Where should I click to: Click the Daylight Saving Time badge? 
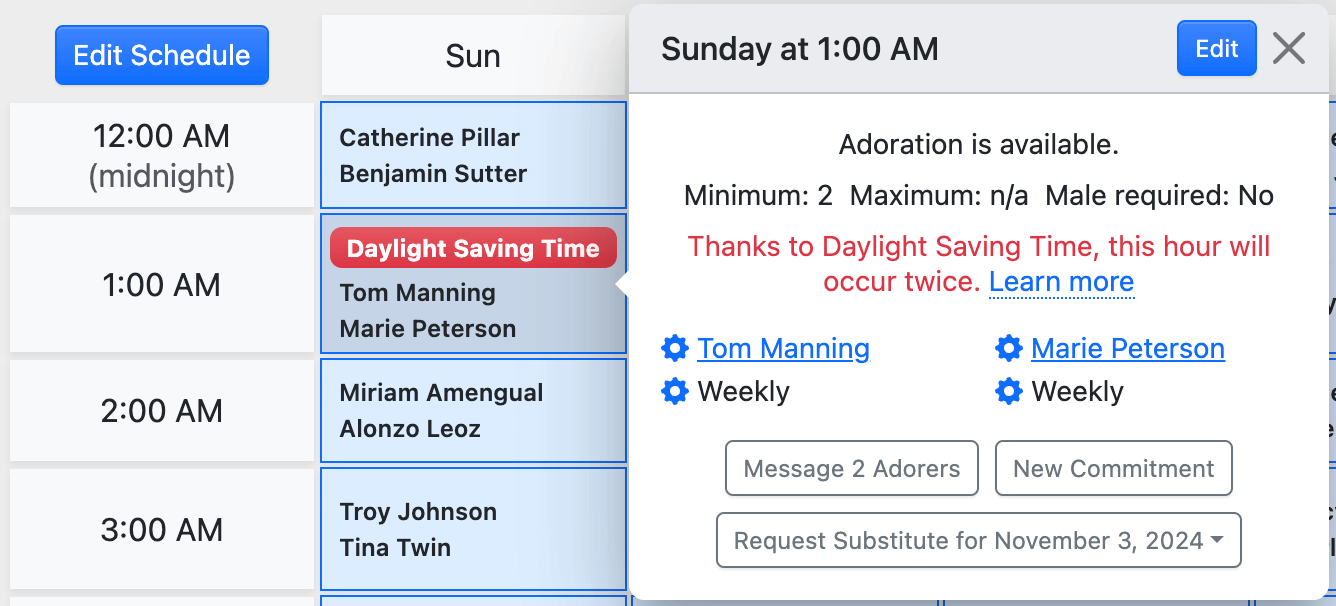(x=473, y=249)
